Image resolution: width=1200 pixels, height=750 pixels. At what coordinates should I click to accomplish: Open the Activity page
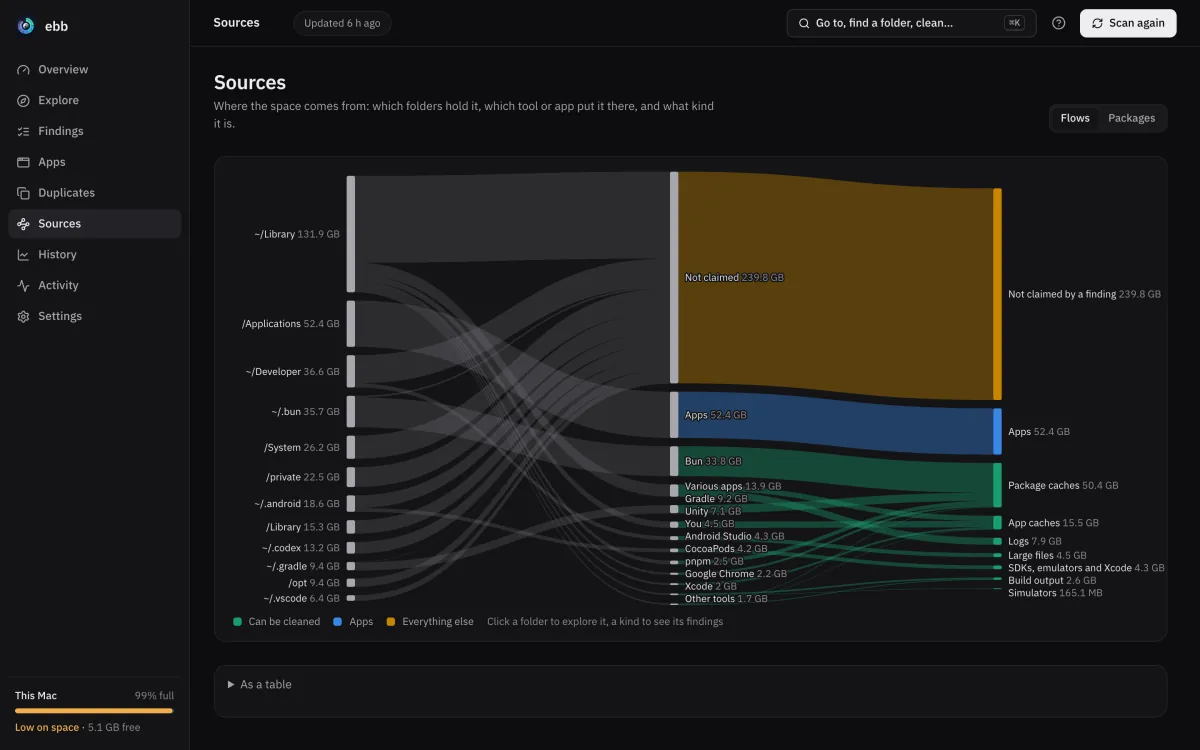click(x=94, y=286)
